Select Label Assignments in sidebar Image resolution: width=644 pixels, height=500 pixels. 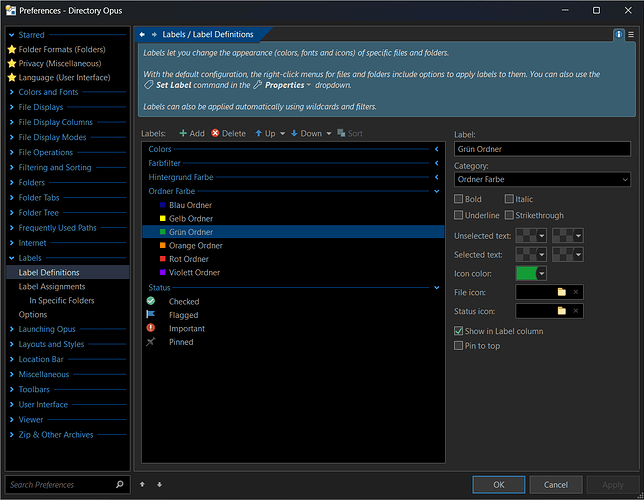(52, 286)
